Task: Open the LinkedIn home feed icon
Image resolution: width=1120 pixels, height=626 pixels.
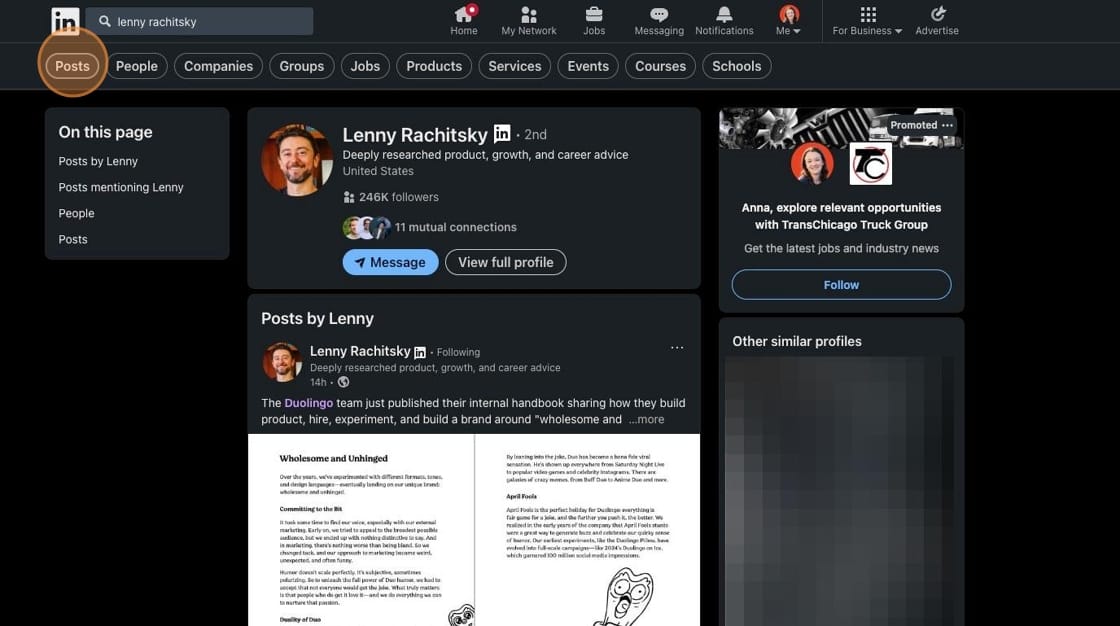Action: (x=463, y=15)
